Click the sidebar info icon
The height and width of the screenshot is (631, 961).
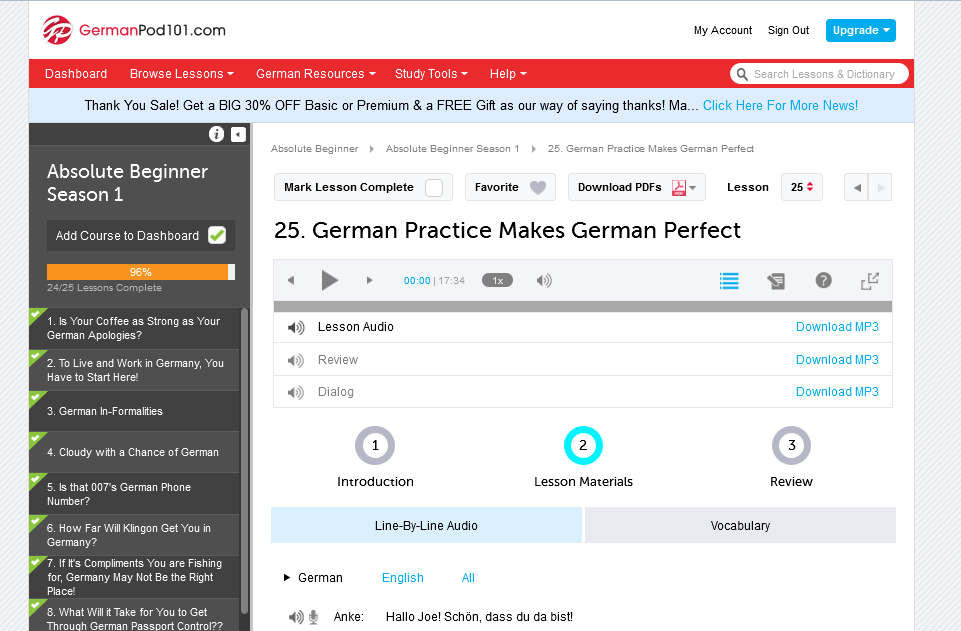tap(216, 133)
